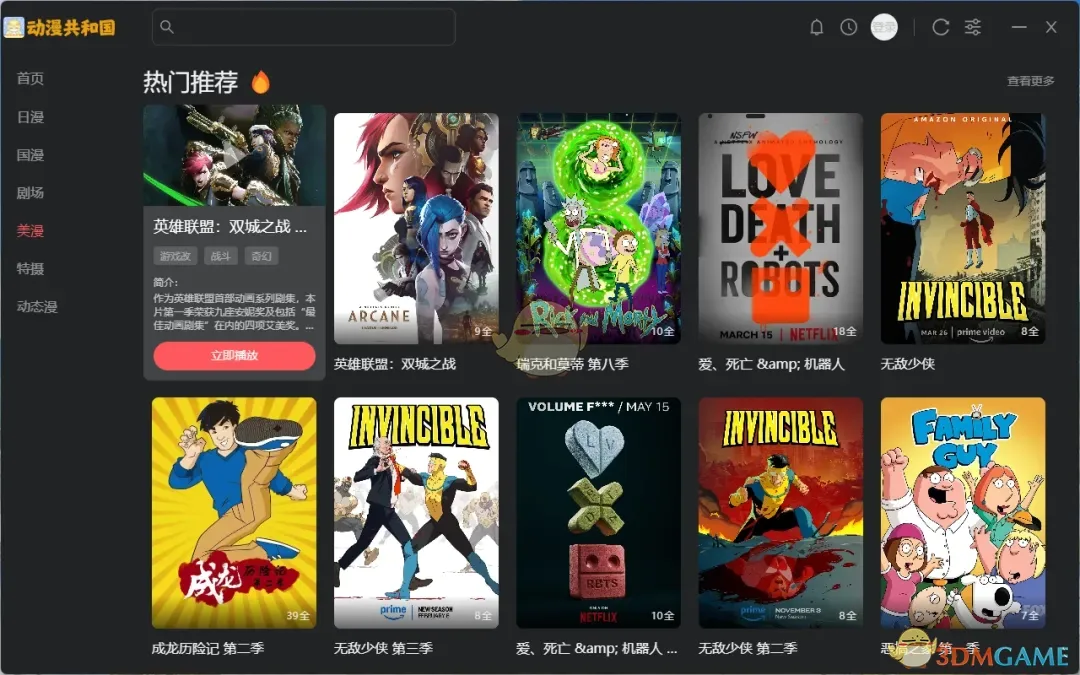Screen dimensions: 1080x675
Task: Open the 动态漫 category
Action: 37,307
